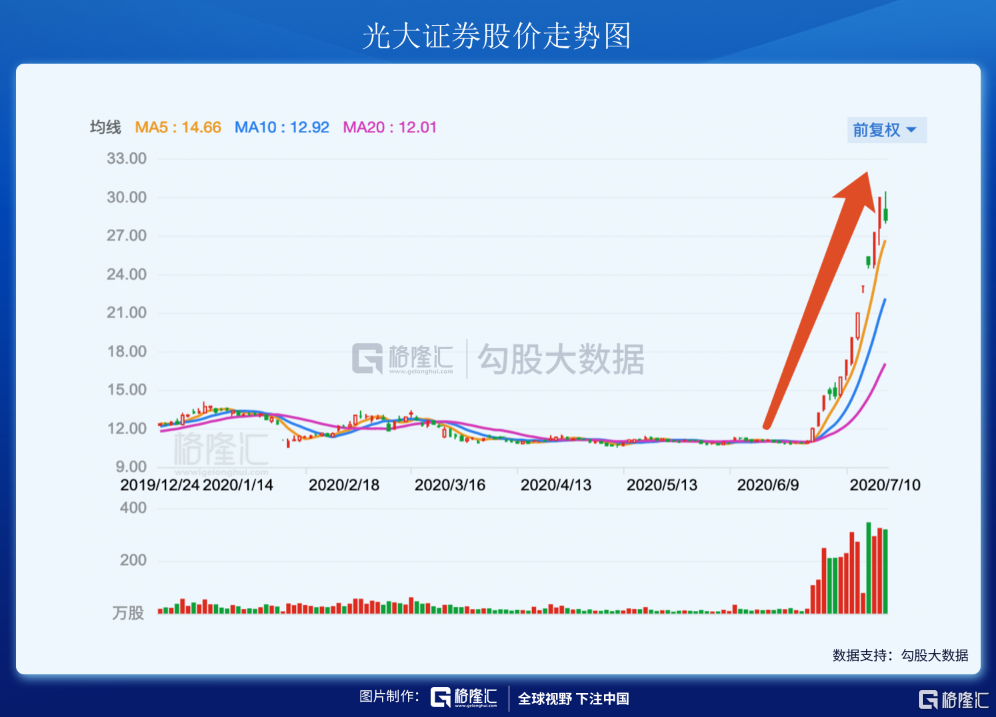Select the MA20 : 12.01 indicator label
This screenshot has width=996, height=717.
390,128
